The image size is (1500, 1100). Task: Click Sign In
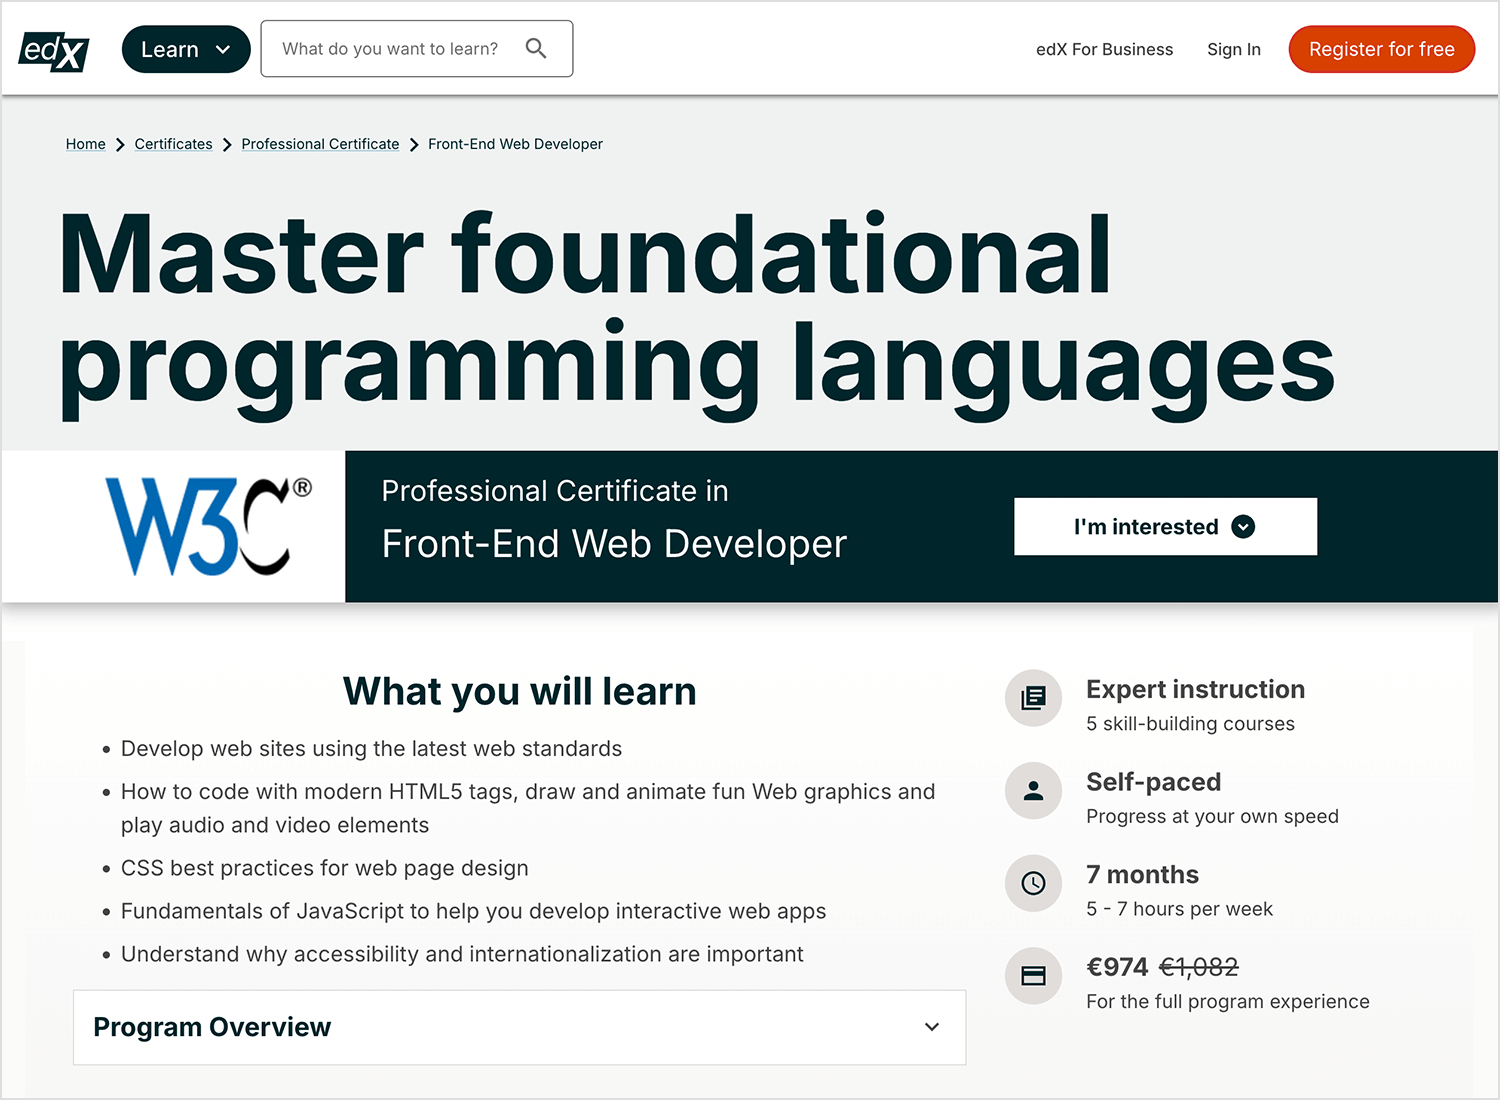tap(1233, 49)
